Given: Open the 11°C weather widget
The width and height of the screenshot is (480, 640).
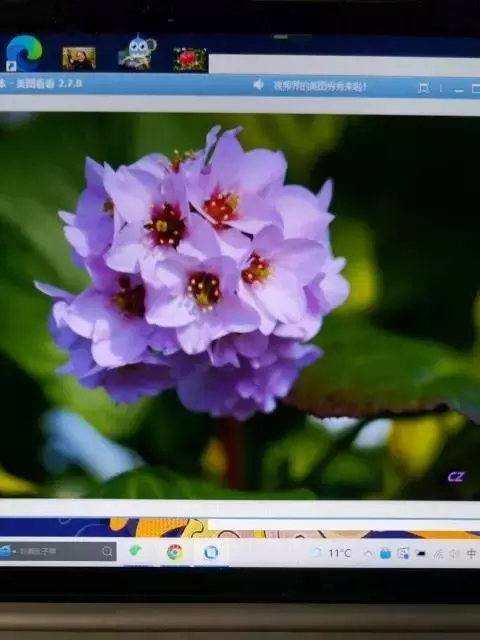Looking at the screenshot, I should (x=331, y=553).
